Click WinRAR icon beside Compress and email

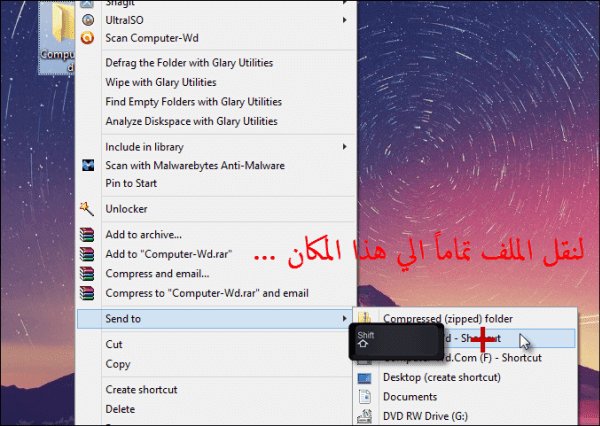[x=87, y=274]
